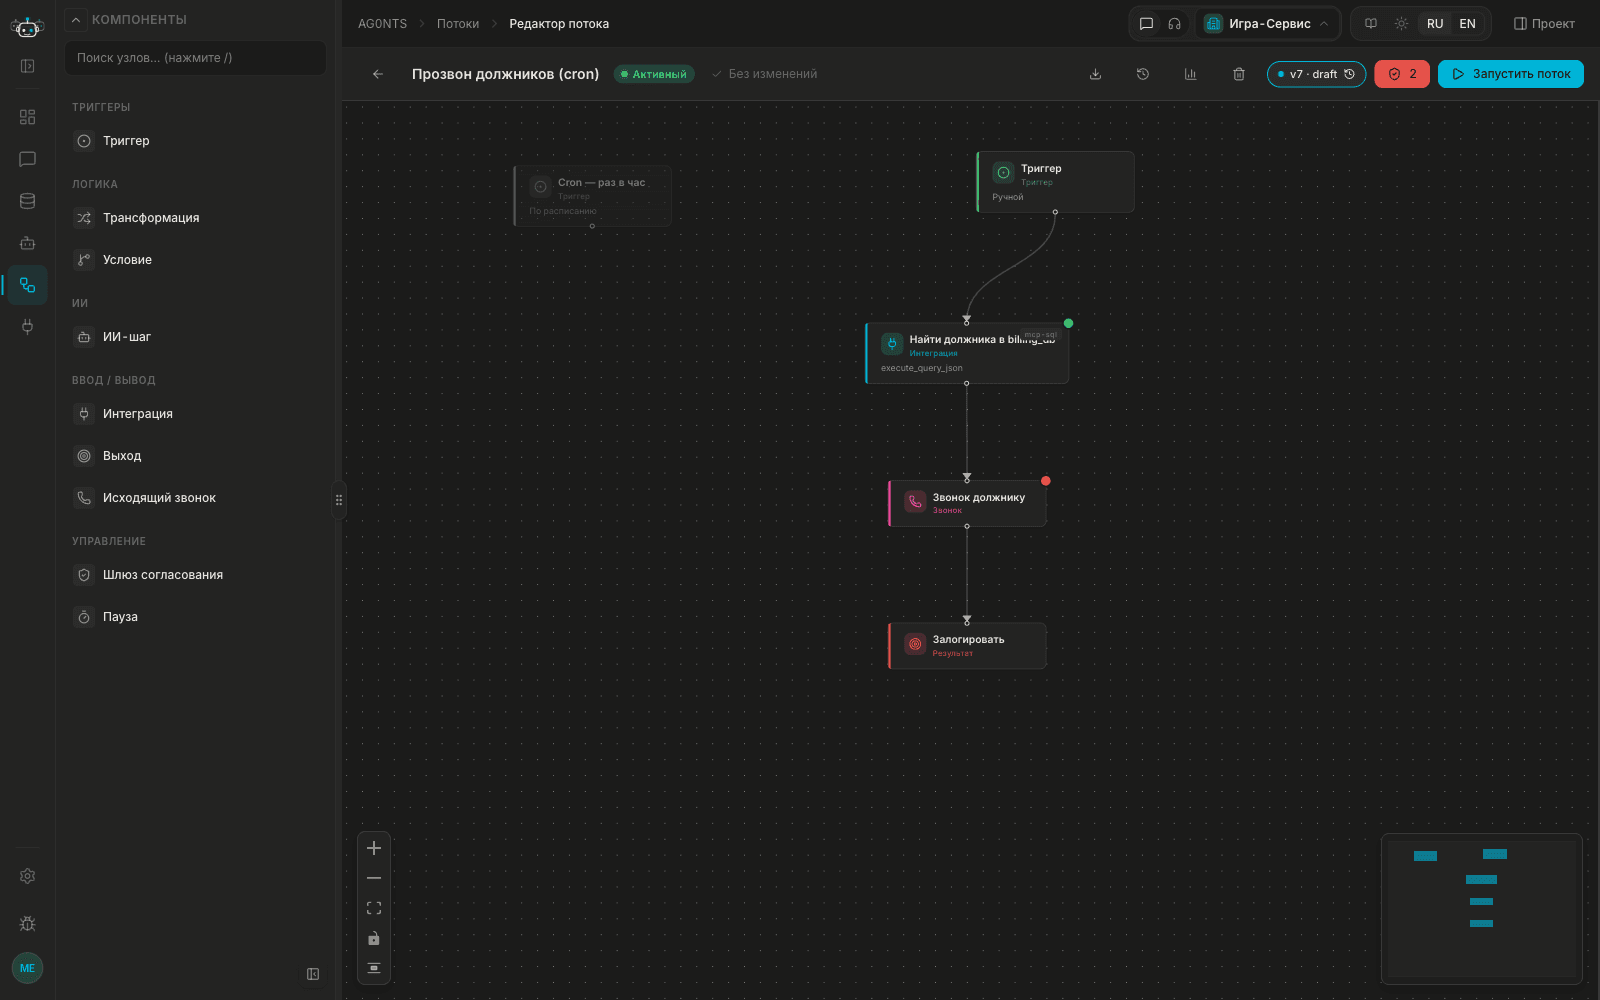Toggle canvas lock
Image resolution: width=1600 pixels, height=1000 pixels.
(x=374, y=938)
